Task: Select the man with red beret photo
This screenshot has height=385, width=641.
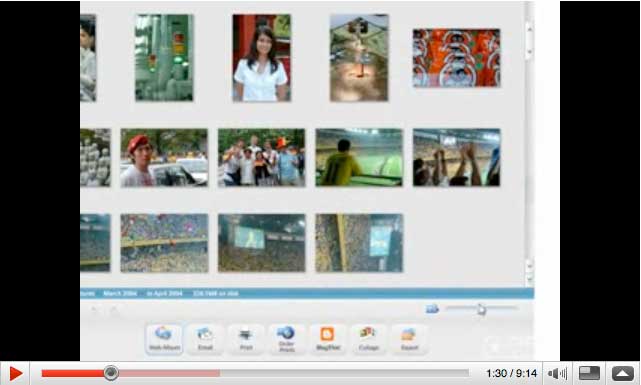Action: coord(164,158)
